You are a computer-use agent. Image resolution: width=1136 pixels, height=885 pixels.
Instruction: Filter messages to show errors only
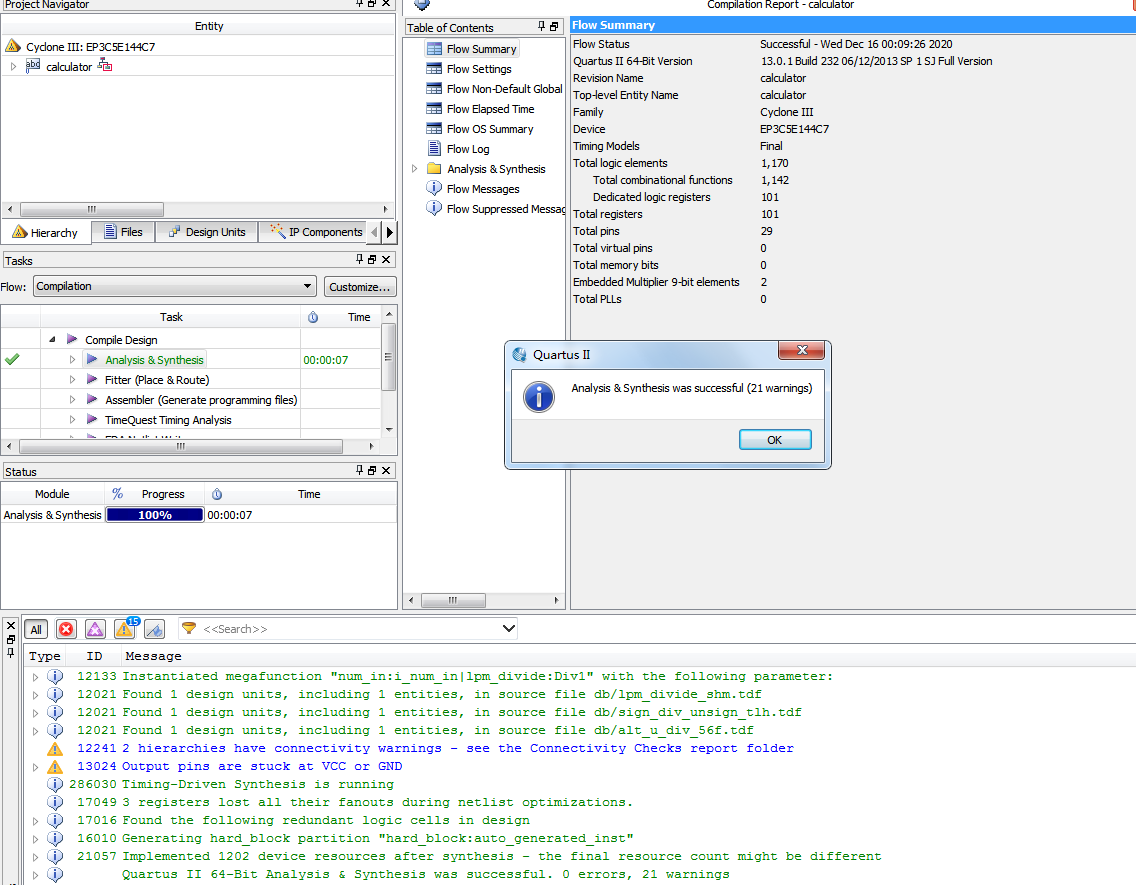coord(66,629)
